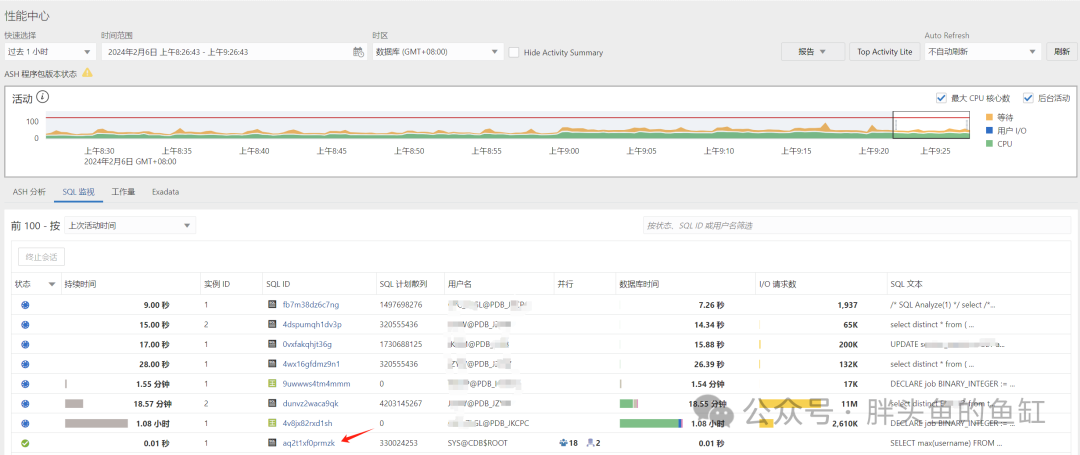The height and width of the screenshot is (455, 1080).
Task: Click SQL type icon beside 4wx16gfdmz9n1
Action: (x=272, y=363)
